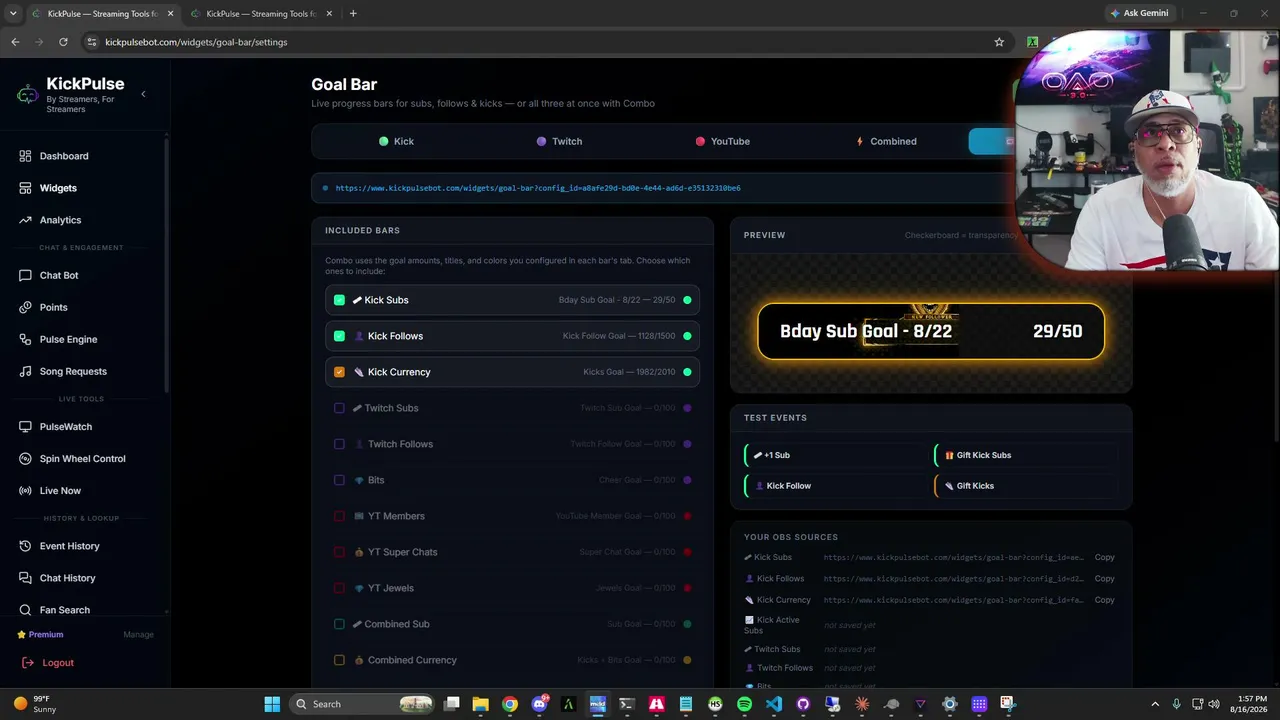
Task: Switch to the YouTube tab
Action: point(722,141)
